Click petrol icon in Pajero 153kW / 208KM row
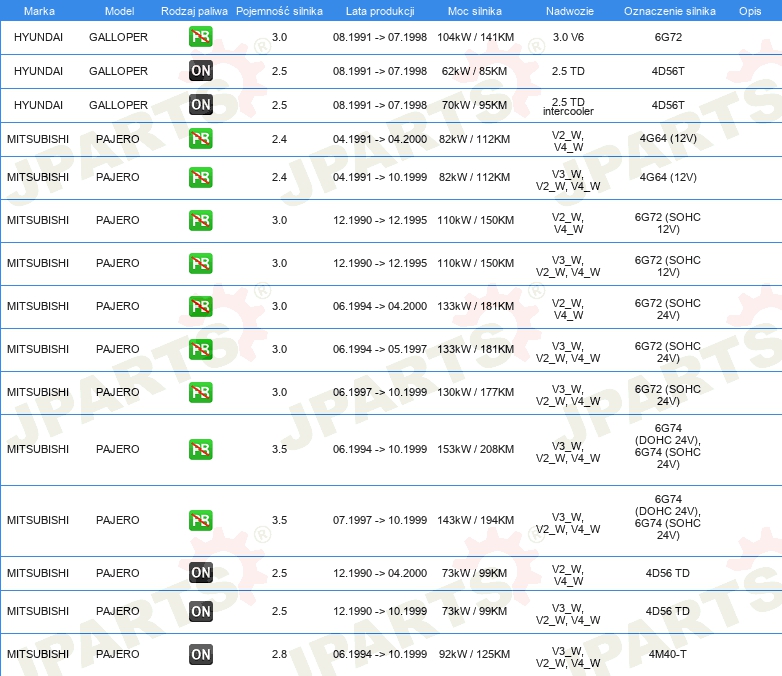Screen dimensions: 782x676 (x=200, y=449)
